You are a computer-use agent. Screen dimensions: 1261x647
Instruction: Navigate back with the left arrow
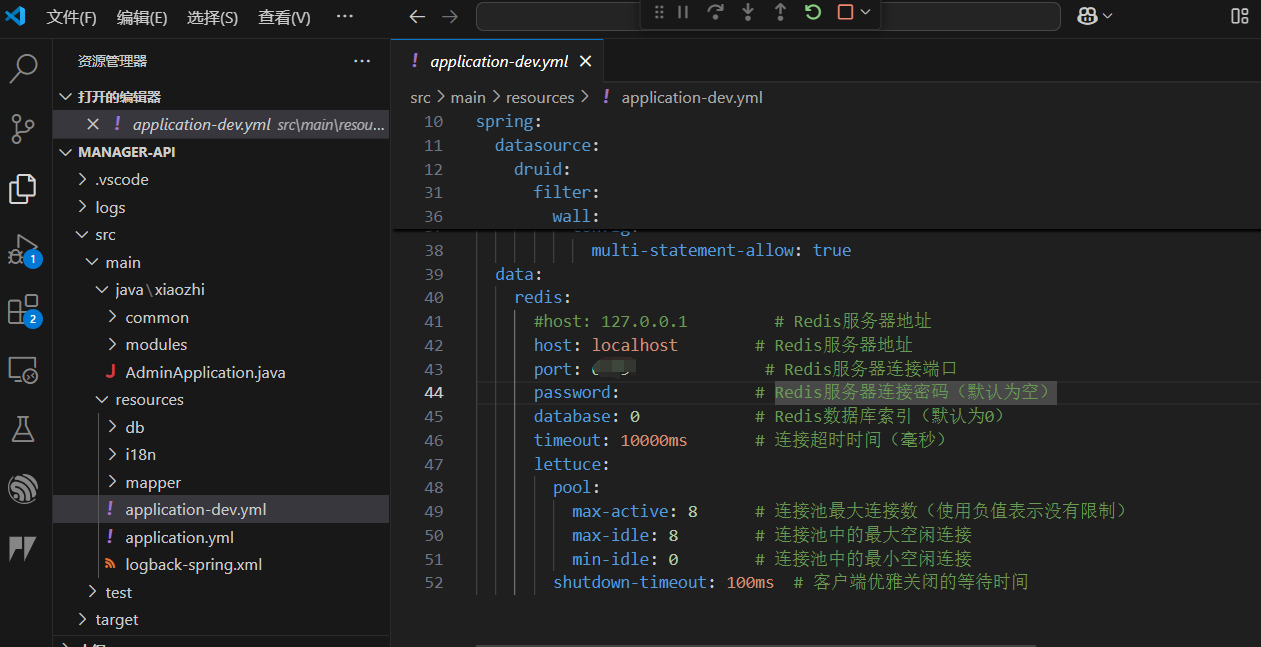418,17
